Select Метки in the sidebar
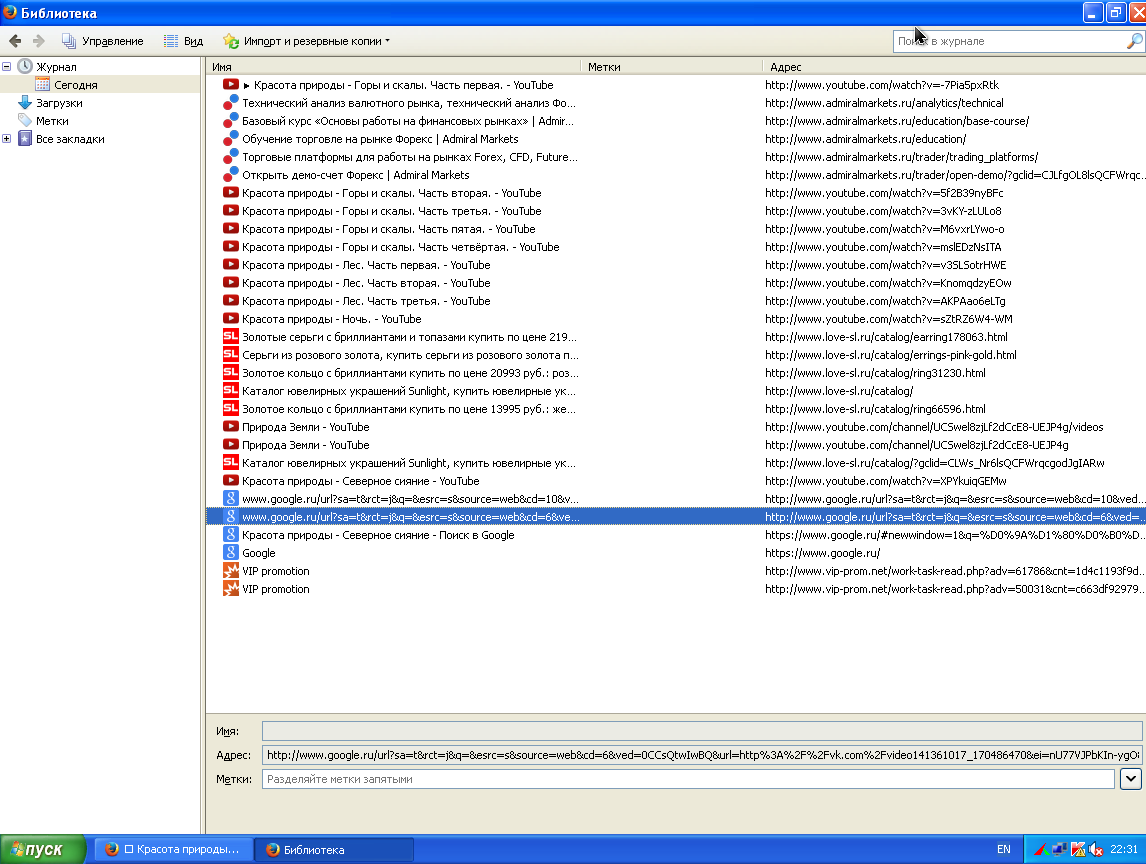Image resolution: width=1146 pixels, height=864 pixels. point(52,121)
